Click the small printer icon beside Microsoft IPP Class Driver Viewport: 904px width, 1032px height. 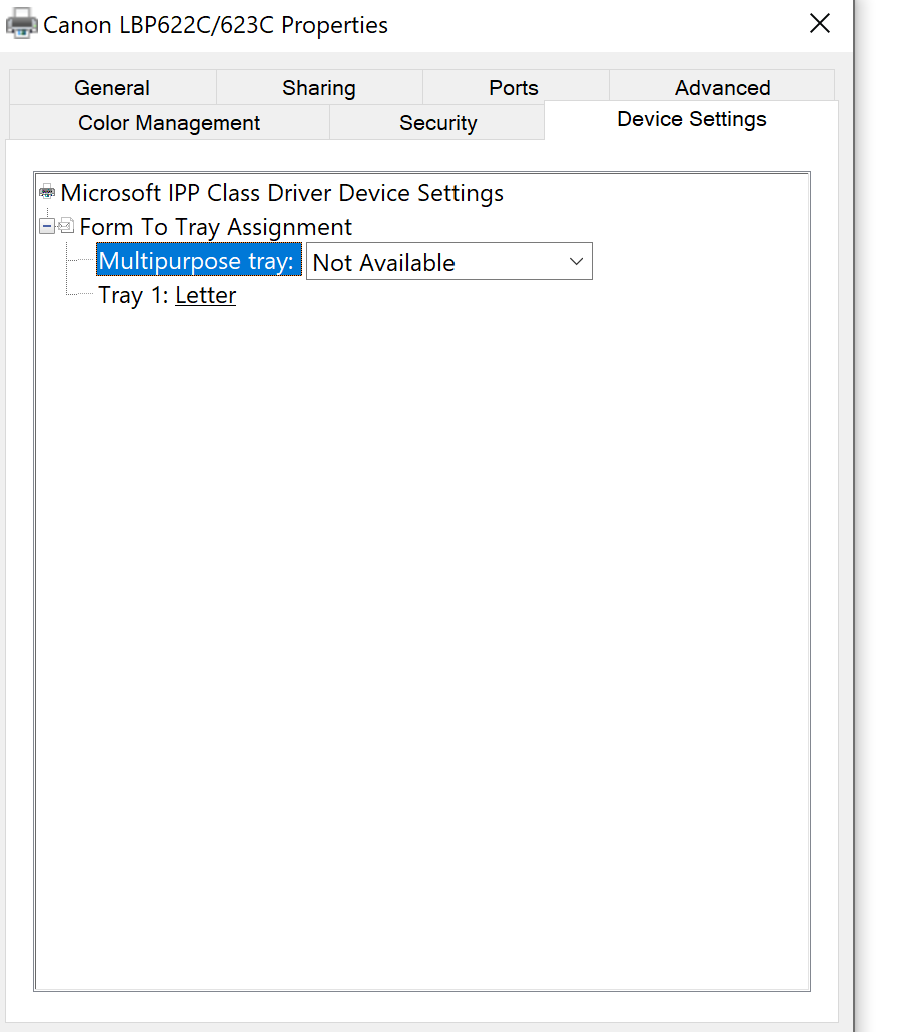pos(47,193)
